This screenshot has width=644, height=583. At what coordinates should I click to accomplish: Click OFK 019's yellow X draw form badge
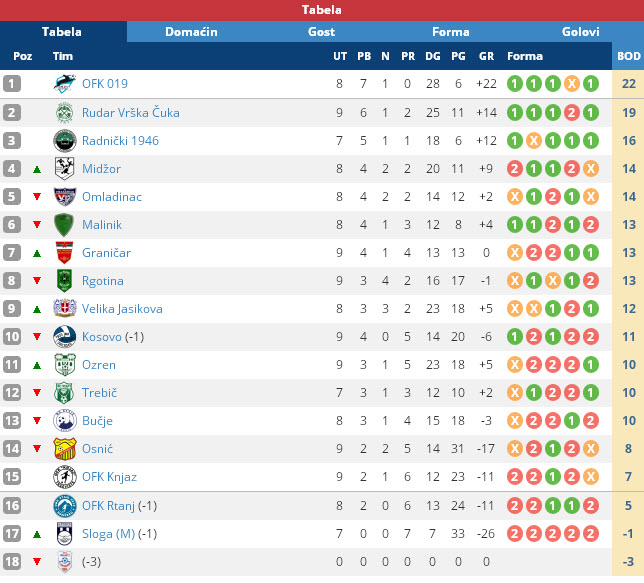[571, 84]
